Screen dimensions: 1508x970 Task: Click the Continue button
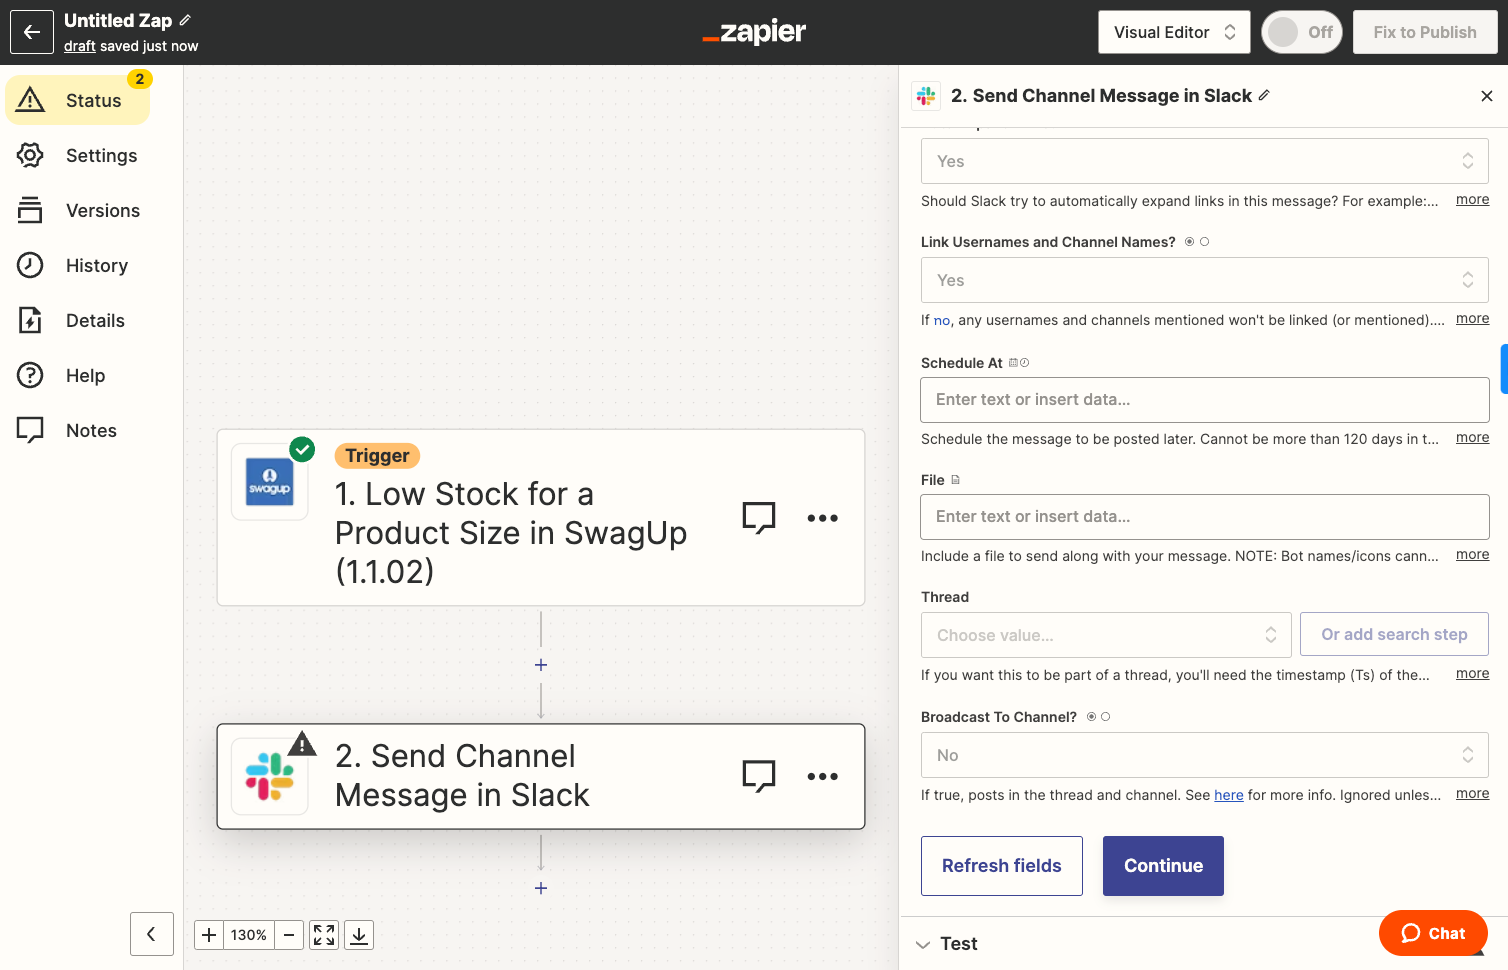coord(1163,866)
